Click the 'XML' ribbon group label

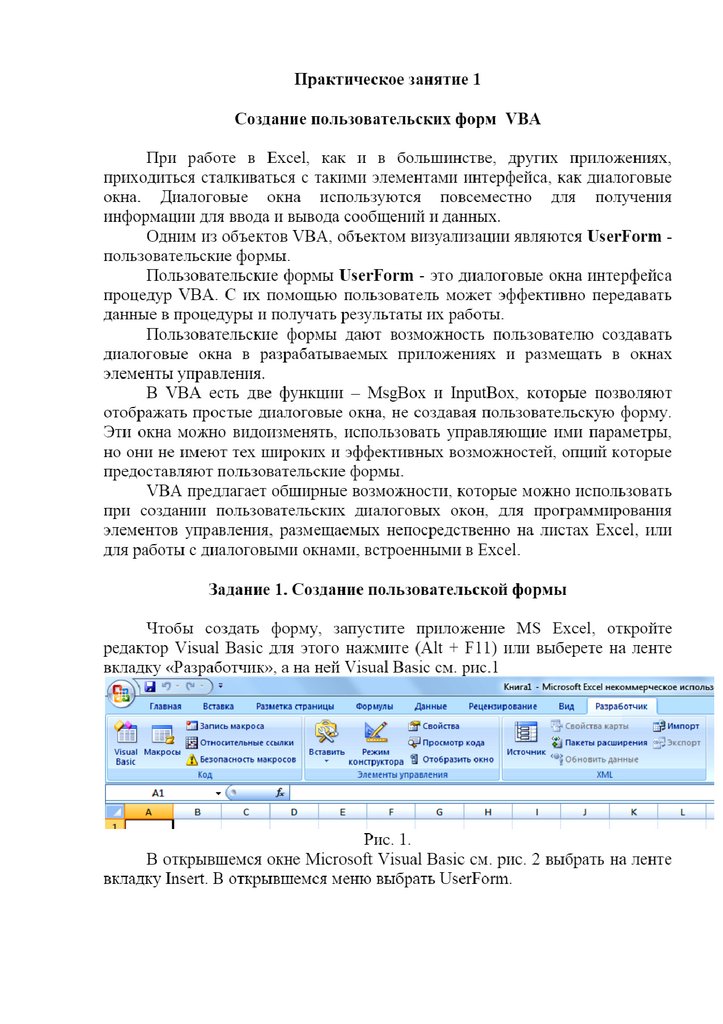click(x=604, y=775)
